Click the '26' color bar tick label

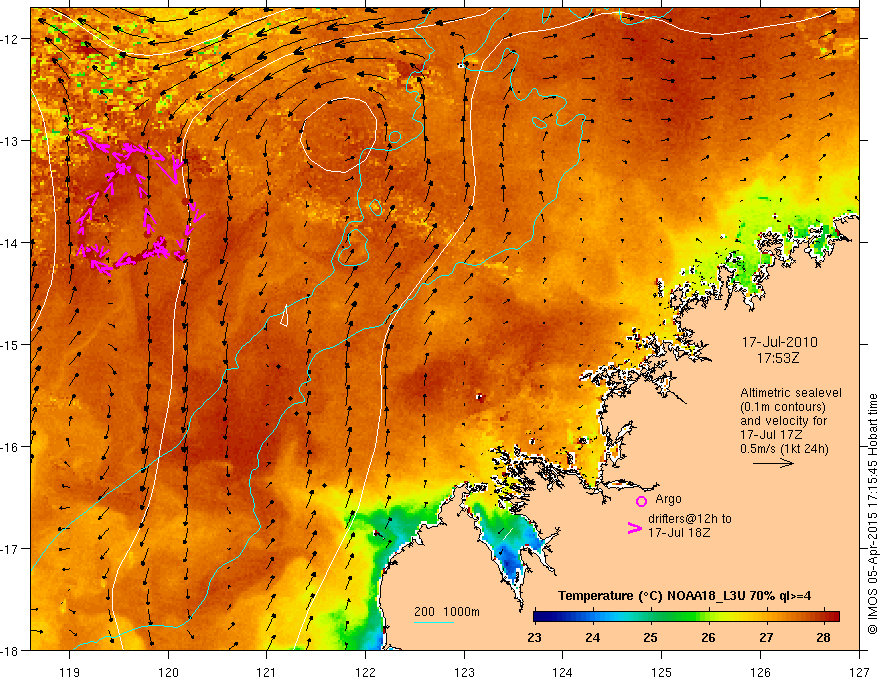point(708,637)
